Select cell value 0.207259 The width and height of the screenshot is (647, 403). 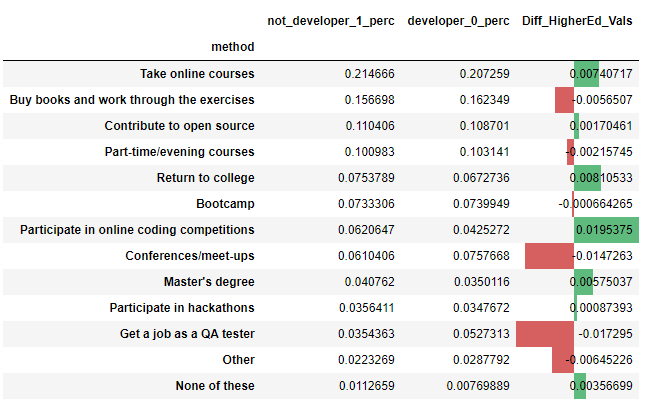point(485,73)
